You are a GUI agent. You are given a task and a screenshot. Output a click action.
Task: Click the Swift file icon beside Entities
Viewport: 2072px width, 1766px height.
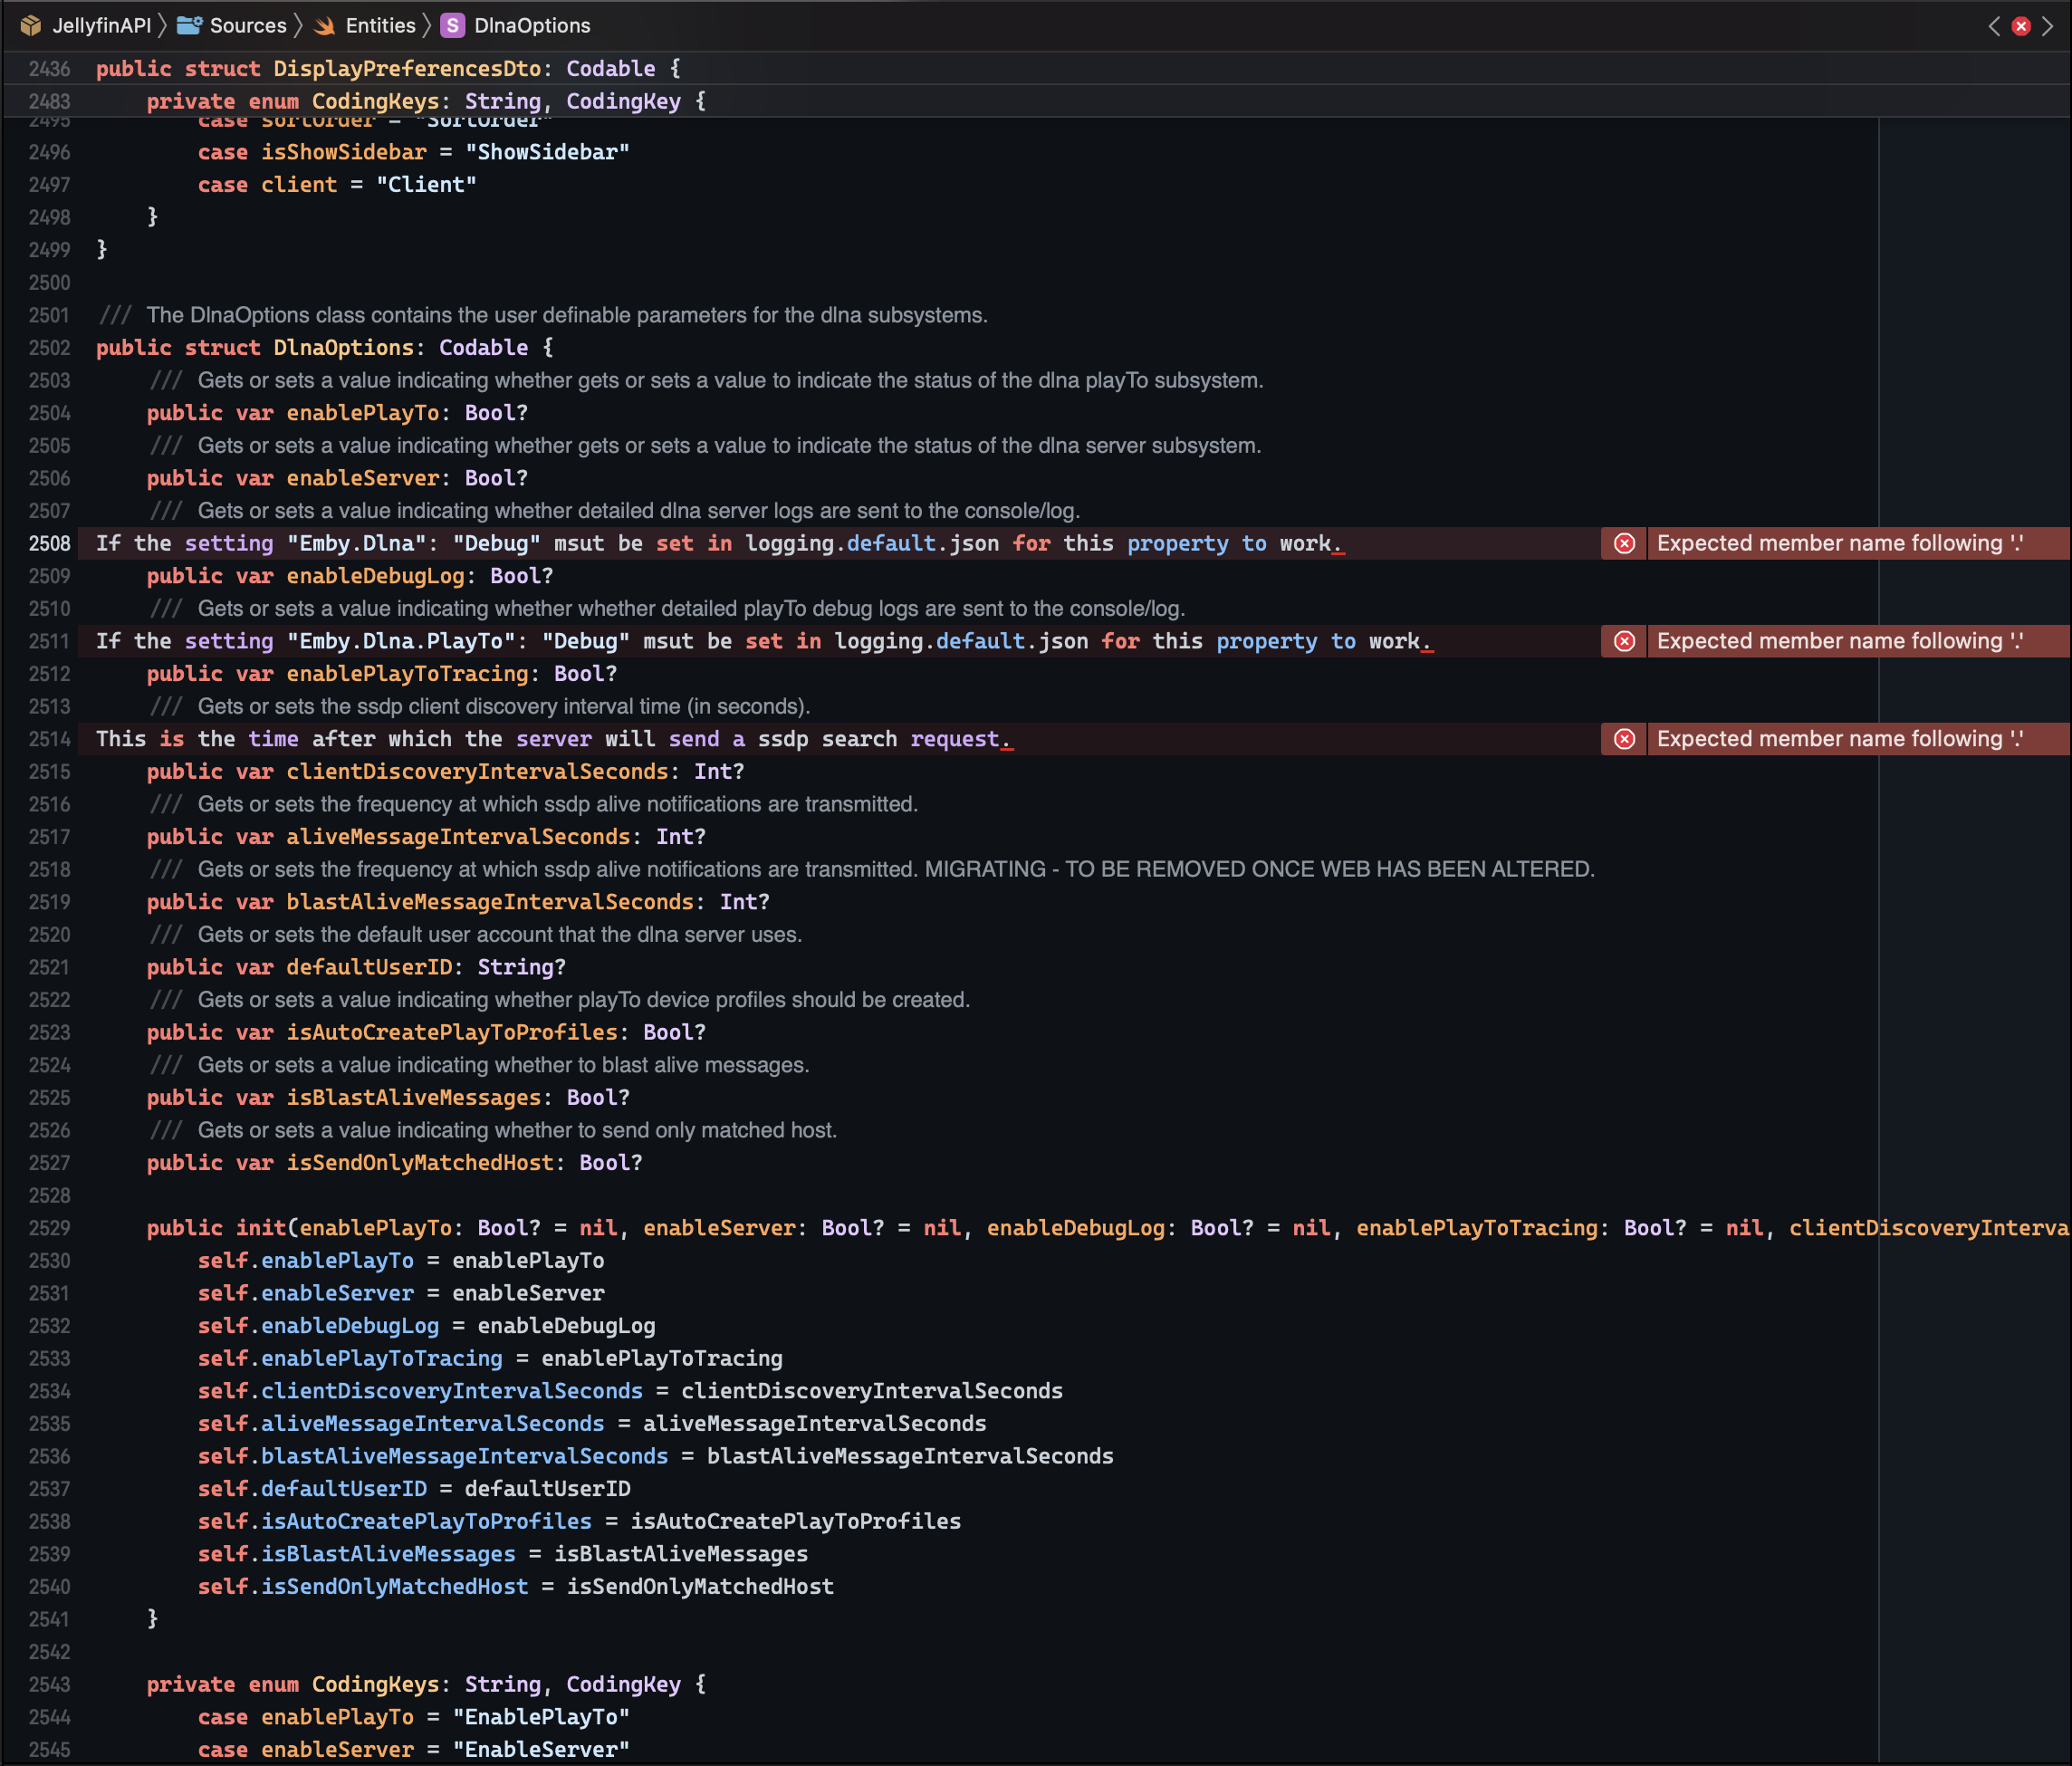click(x=324, y=26)
